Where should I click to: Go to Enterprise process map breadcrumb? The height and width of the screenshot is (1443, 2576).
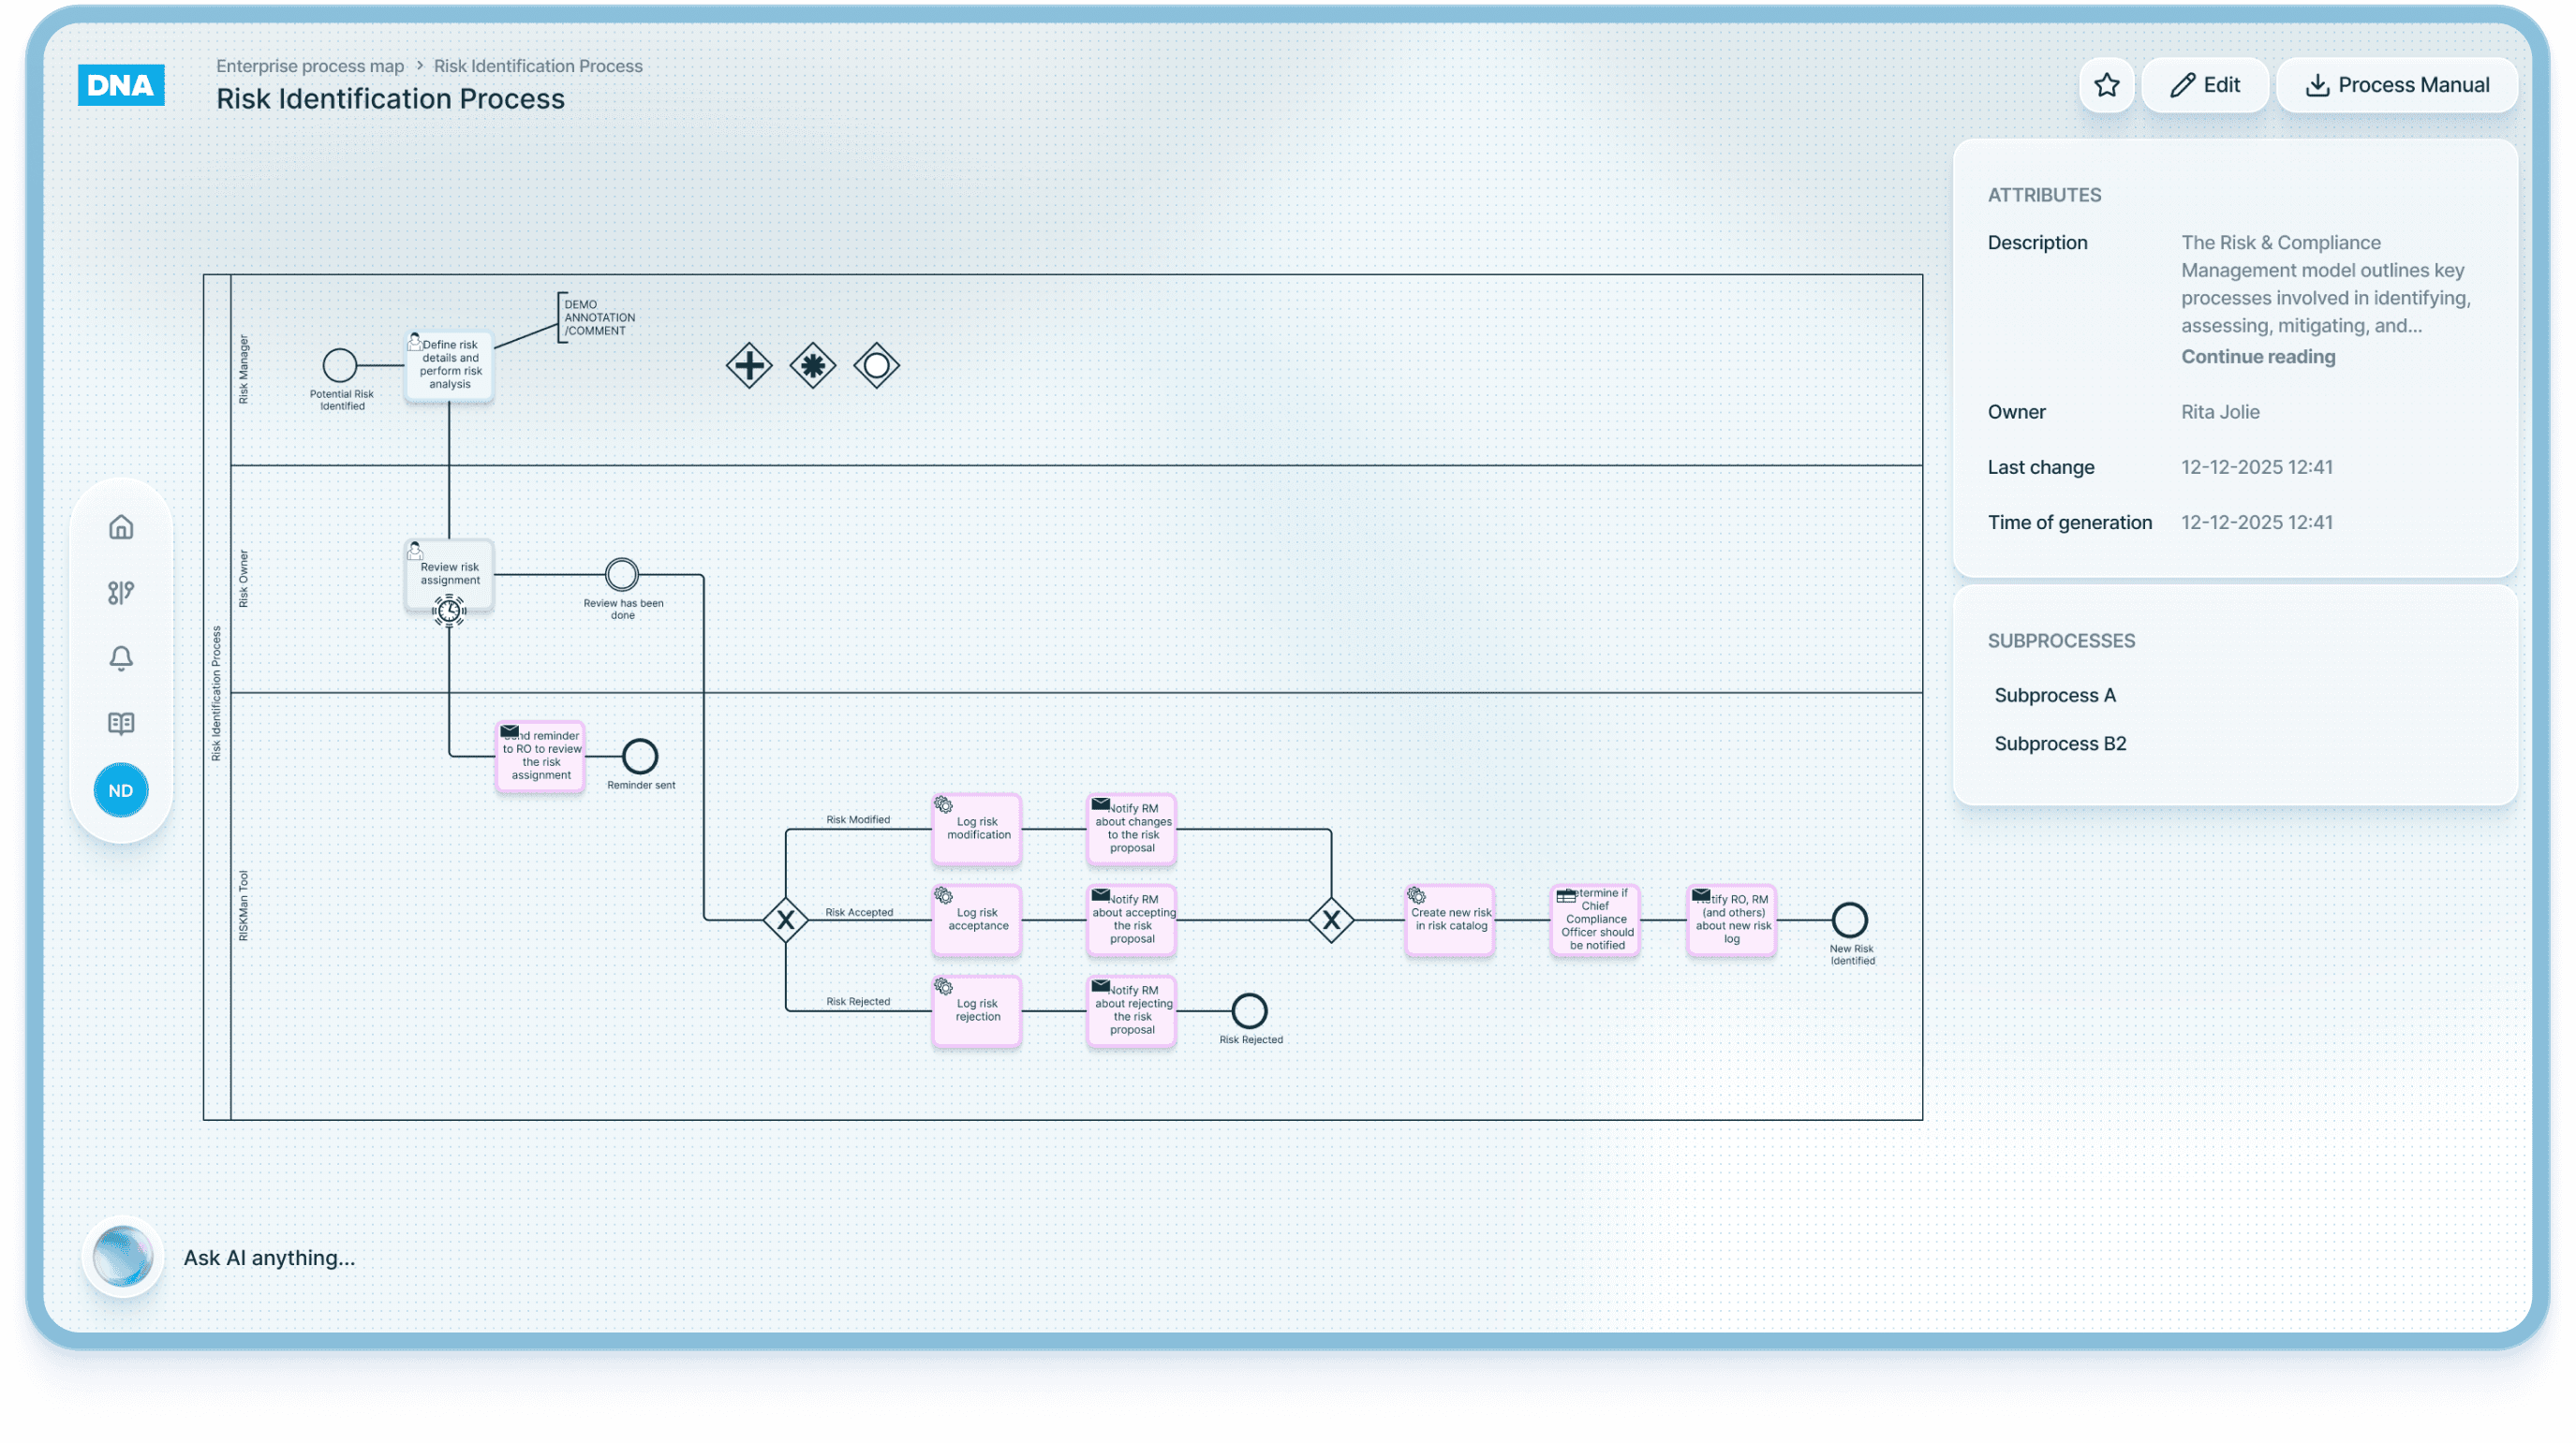pyautogui.click(x=310, y=66)
